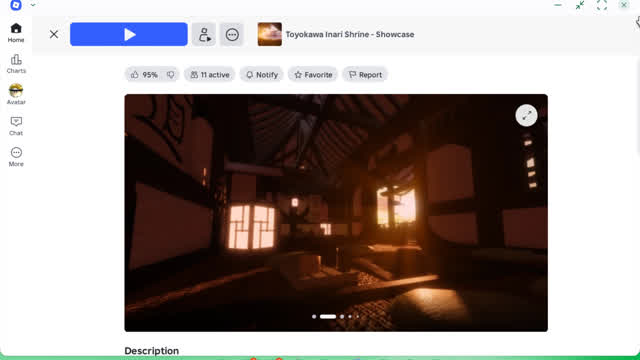Screen dimensions: 640x360
Task: Close the experience details panel with X
Action: (54, 34)
